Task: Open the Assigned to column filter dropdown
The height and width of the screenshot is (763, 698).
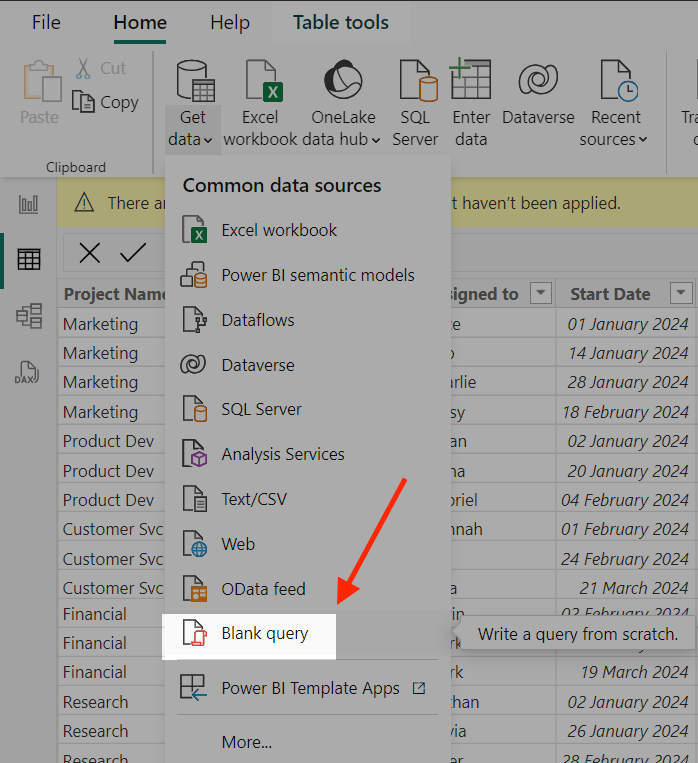Action: pos(541,293)
